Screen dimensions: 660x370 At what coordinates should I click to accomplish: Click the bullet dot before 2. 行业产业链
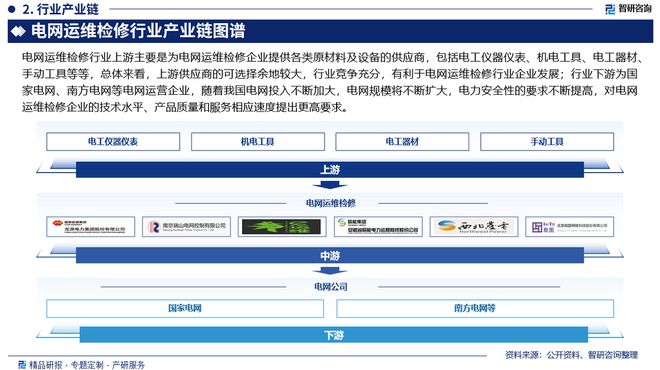[11, 9]
